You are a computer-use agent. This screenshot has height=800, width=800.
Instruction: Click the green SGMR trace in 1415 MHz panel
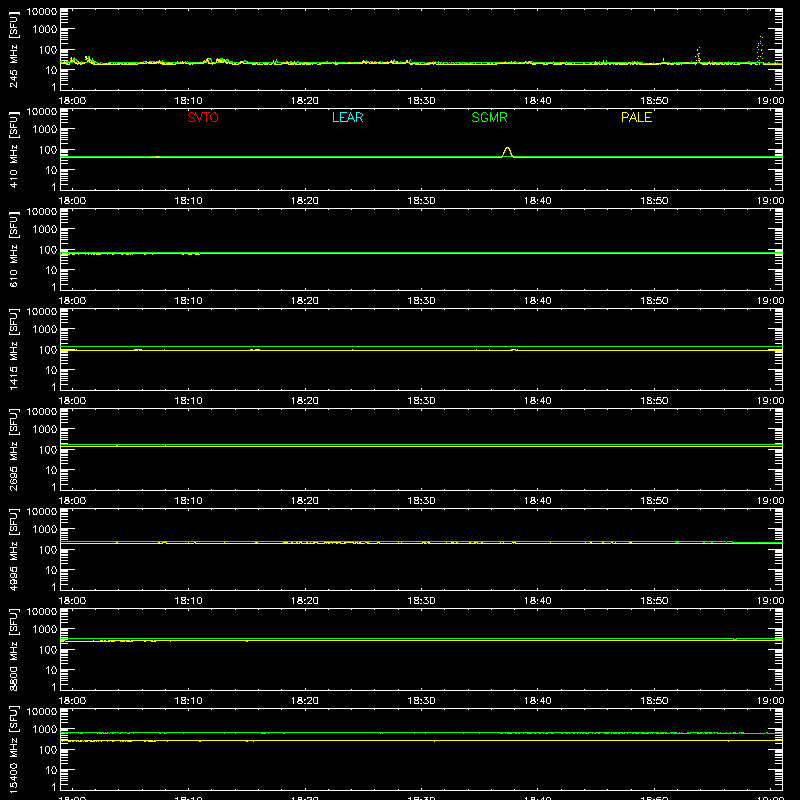421,346
